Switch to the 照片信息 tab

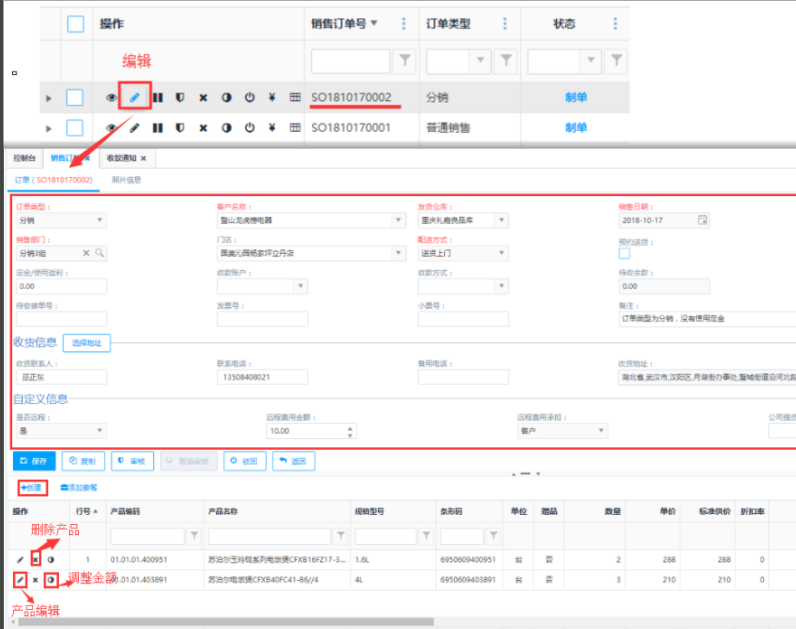pos(126,180)
